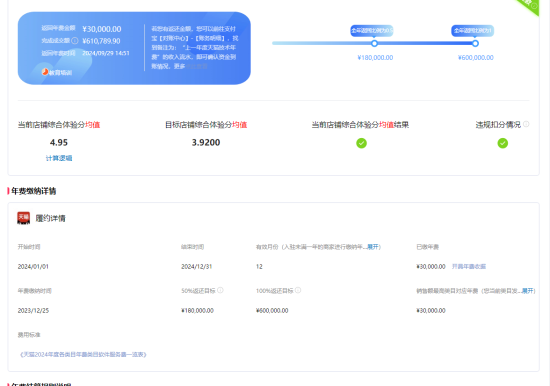Click the 全年返回比例0.5 tooltip bubble
The image size is (550, 386).
(372, 31)
